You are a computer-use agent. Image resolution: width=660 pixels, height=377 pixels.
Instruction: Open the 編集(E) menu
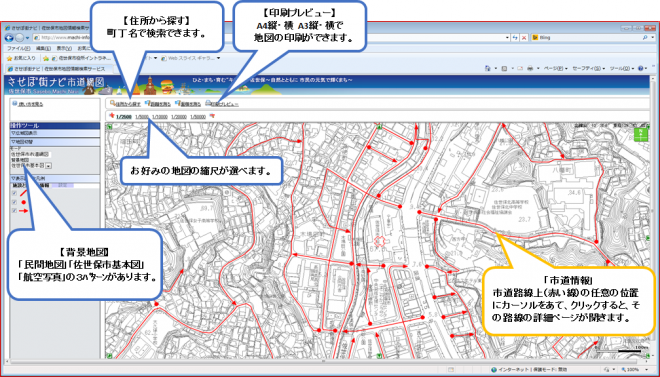(x=43, y=48)
